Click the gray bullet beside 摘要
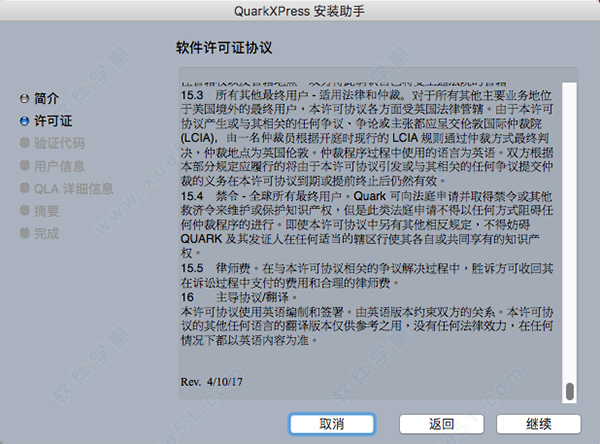Viewport: 600px width, 444px height. click(24, 210)
